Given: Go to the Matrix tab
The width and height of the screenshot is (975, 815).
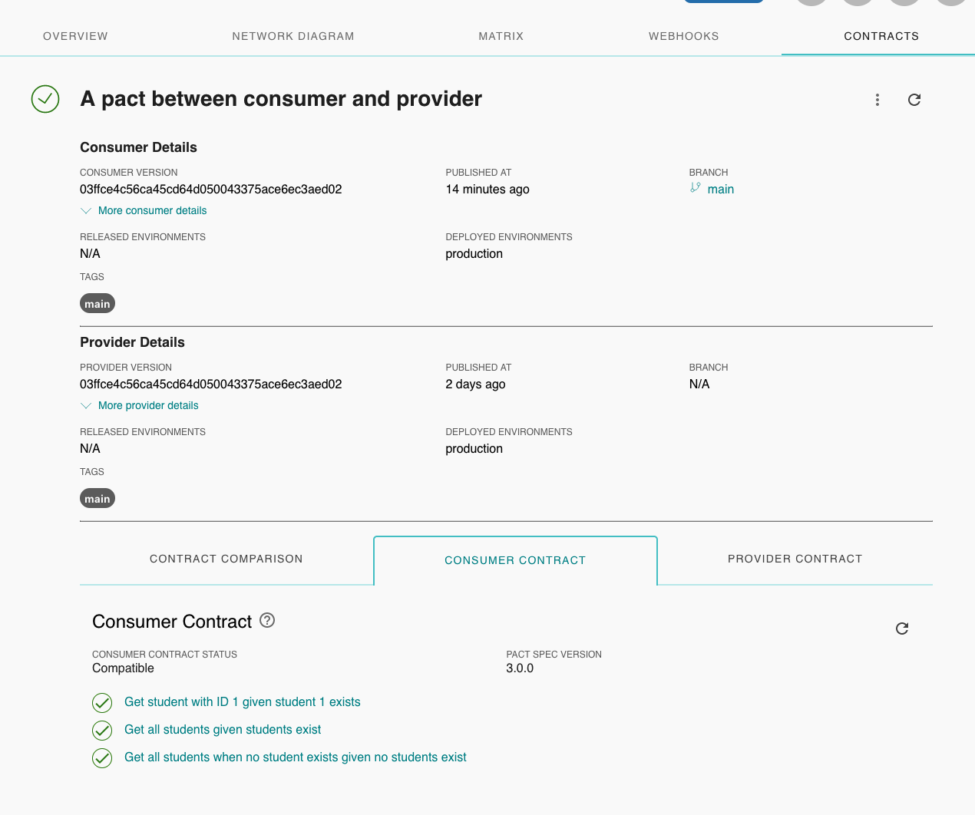Looking at the screenshot, I should [x=501, y=36].
